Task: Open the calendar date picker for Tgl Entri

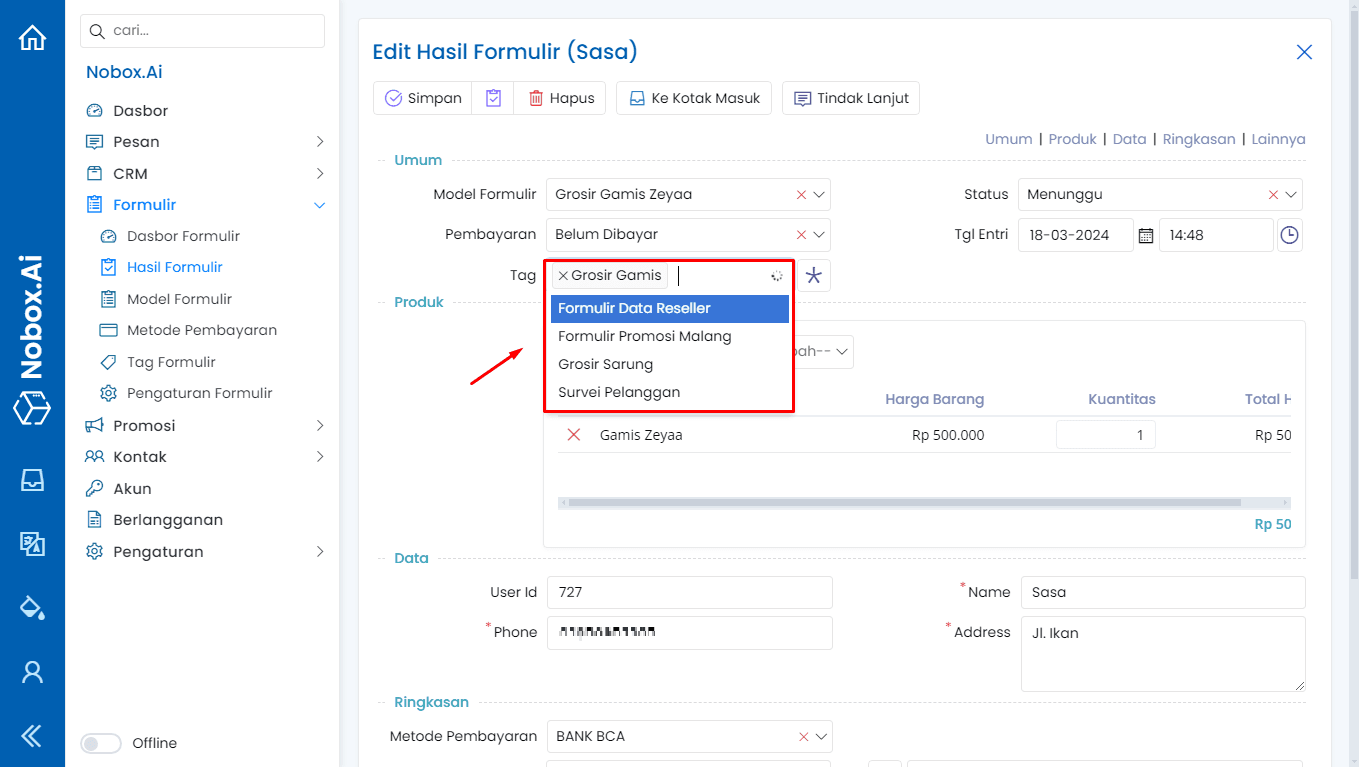Action: pyautogui.click(x=1146, y=236)
